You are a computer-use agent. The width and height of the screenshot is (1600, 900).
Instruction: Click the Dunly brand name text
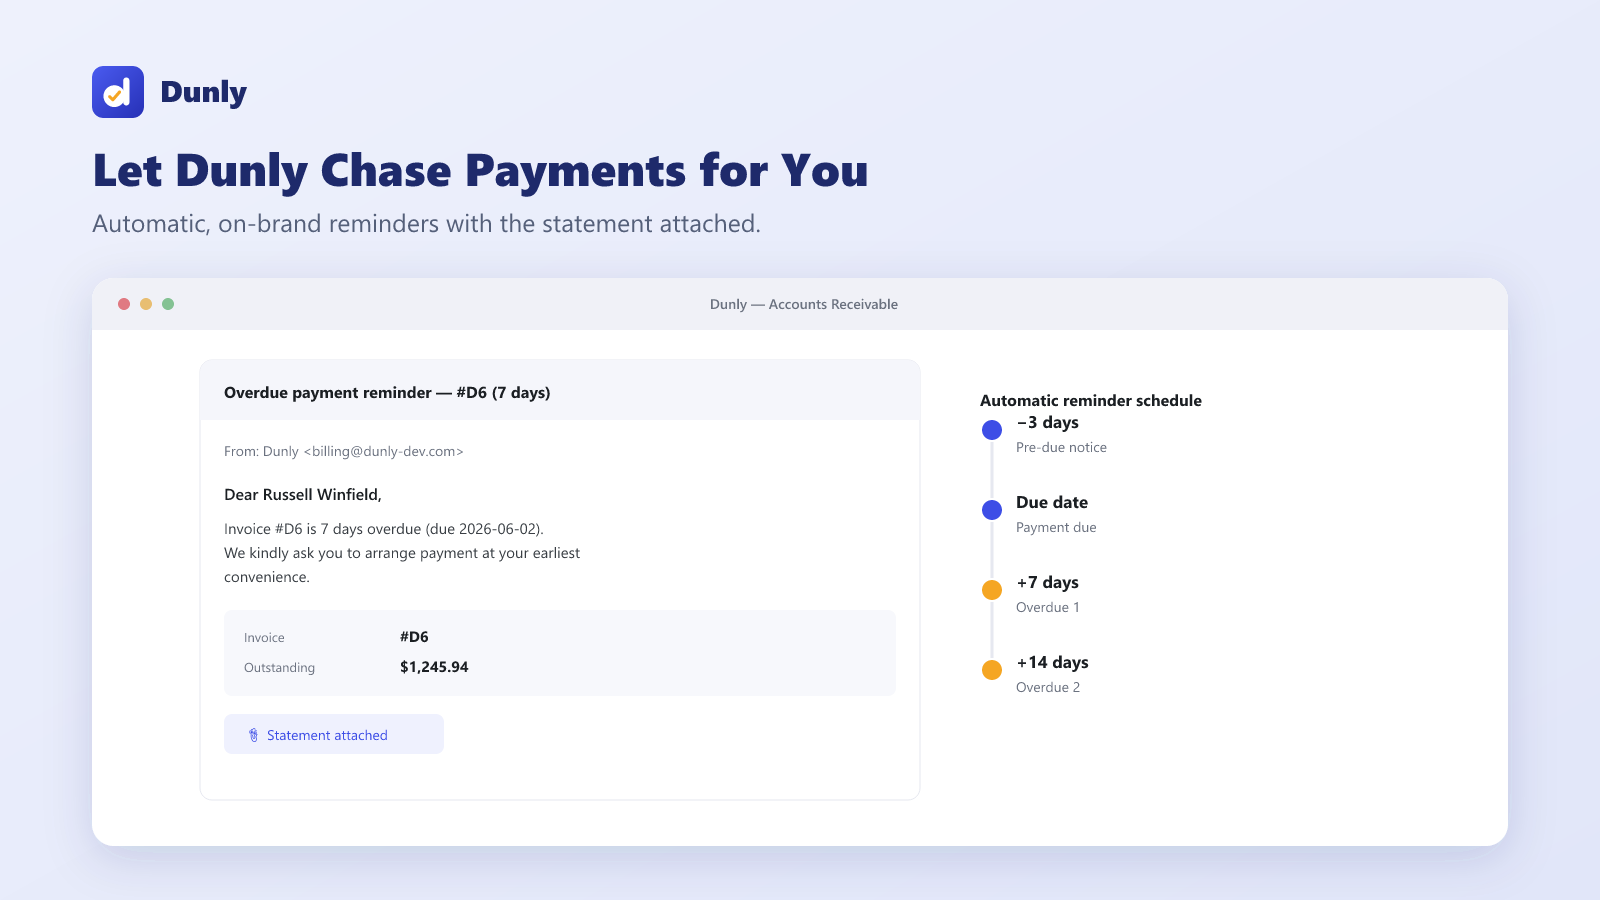point(203,92)
